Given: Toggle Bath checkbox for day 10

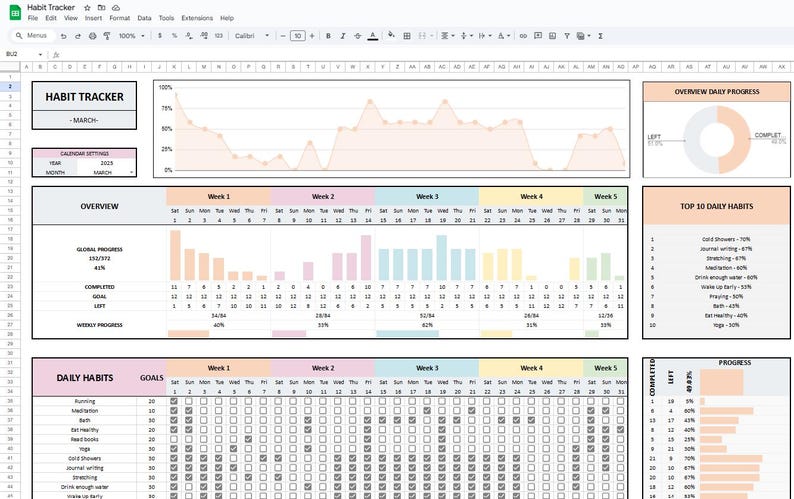Looking at the screenshot, I should [x=308, y=420].
